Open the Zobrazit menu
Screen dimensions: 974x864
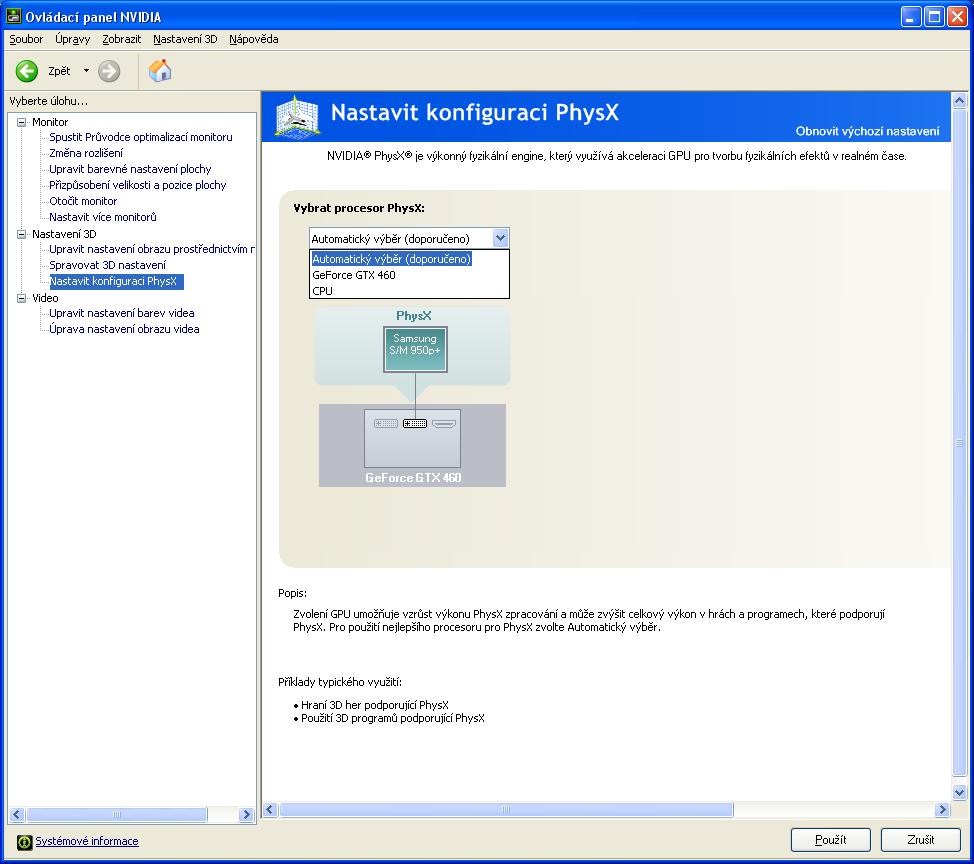tap(122, 39)
